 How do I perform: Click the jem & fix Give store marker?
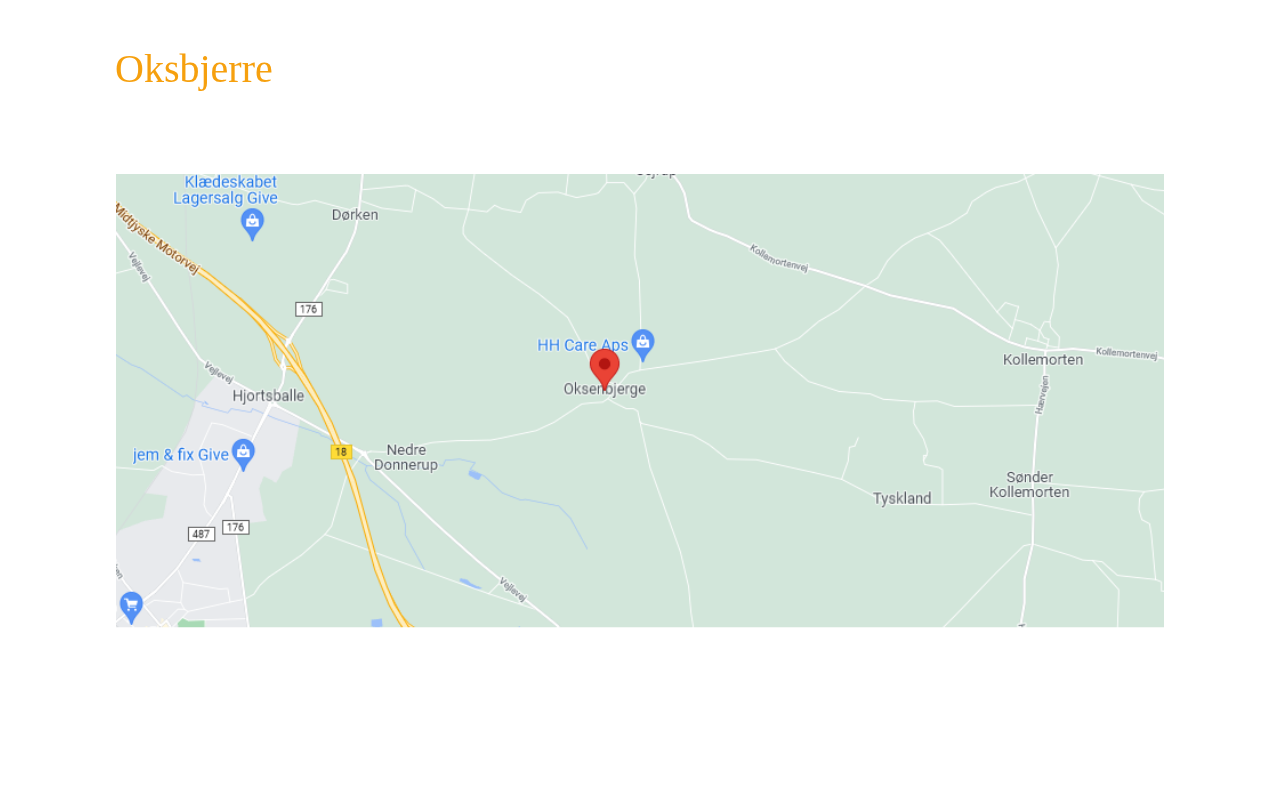243,455
